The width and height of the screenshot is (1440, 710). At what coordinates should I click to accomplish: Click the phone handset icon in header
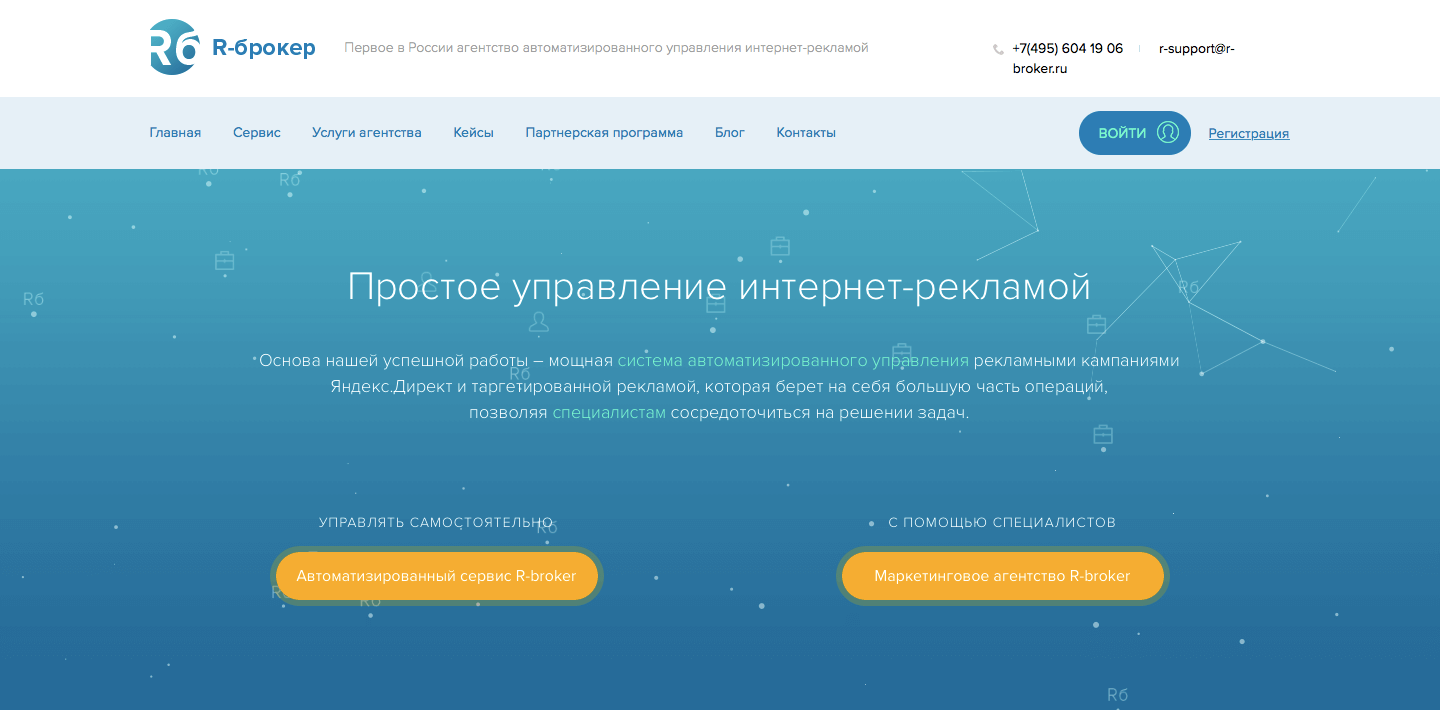click(x=998, y=49)
